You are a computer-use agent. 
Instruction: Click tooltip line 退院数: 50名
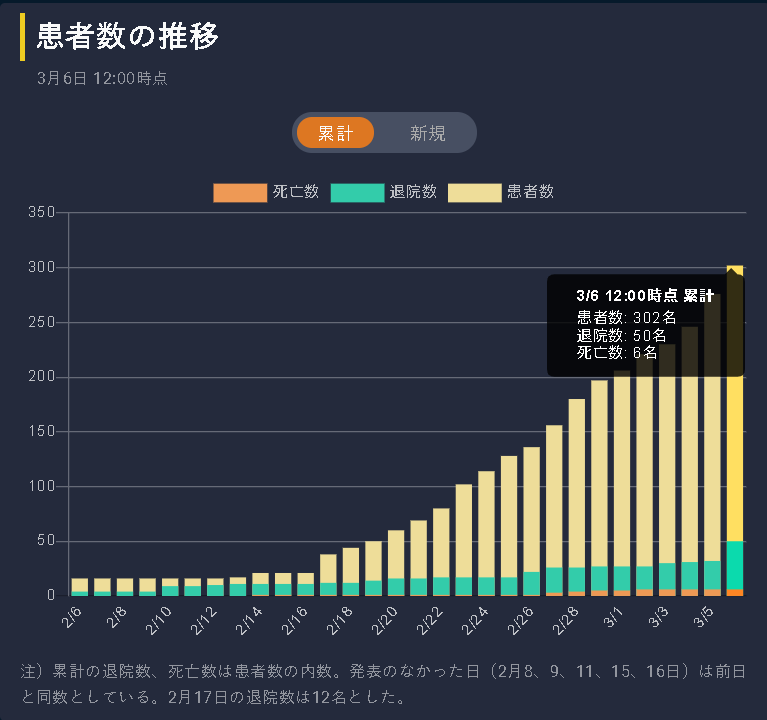pyautogui.click(x=621, y=335)
